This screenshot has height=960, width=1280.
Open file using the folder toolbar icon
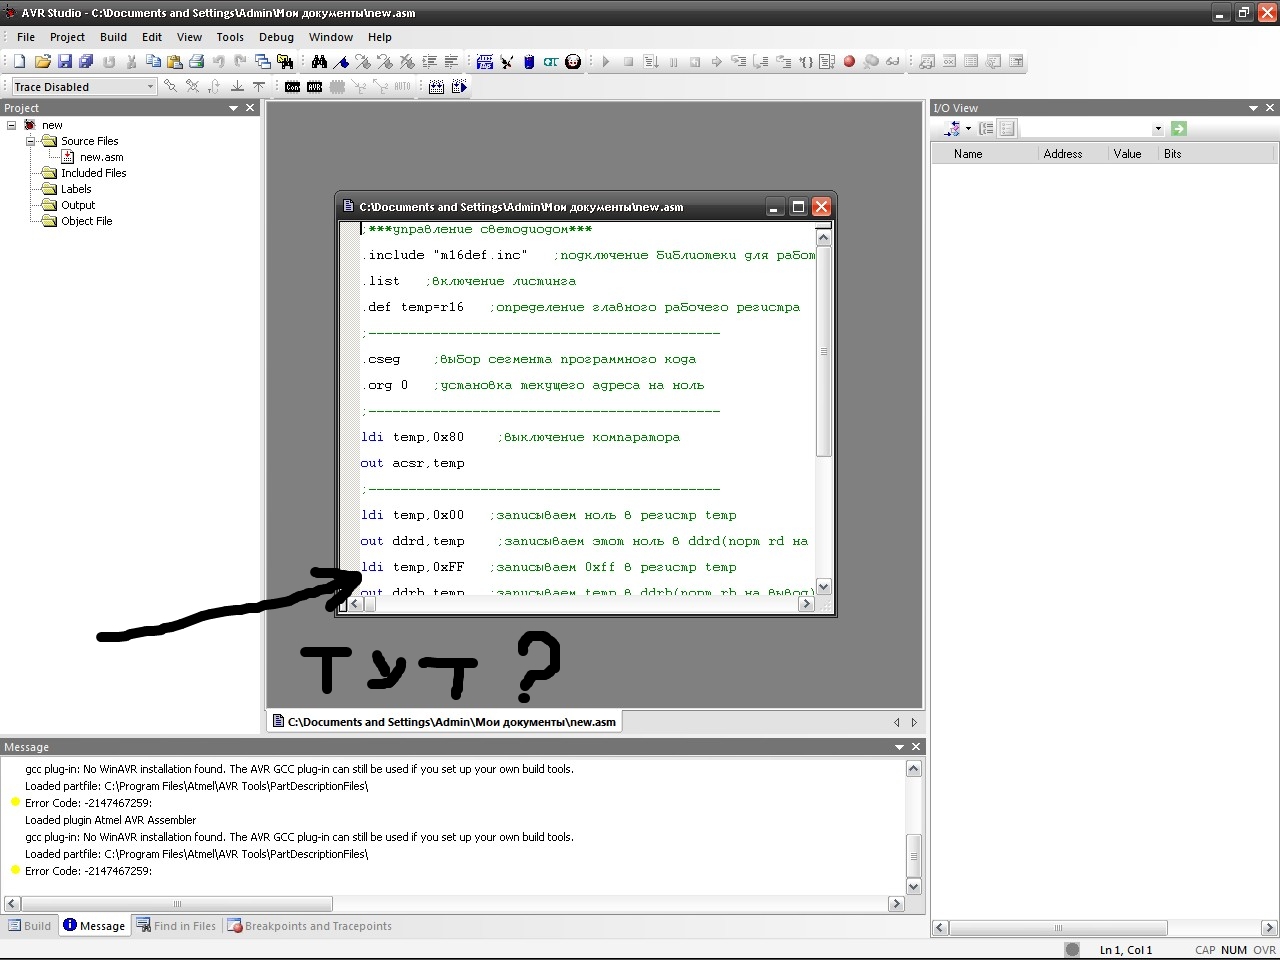[x=42, y=62]
